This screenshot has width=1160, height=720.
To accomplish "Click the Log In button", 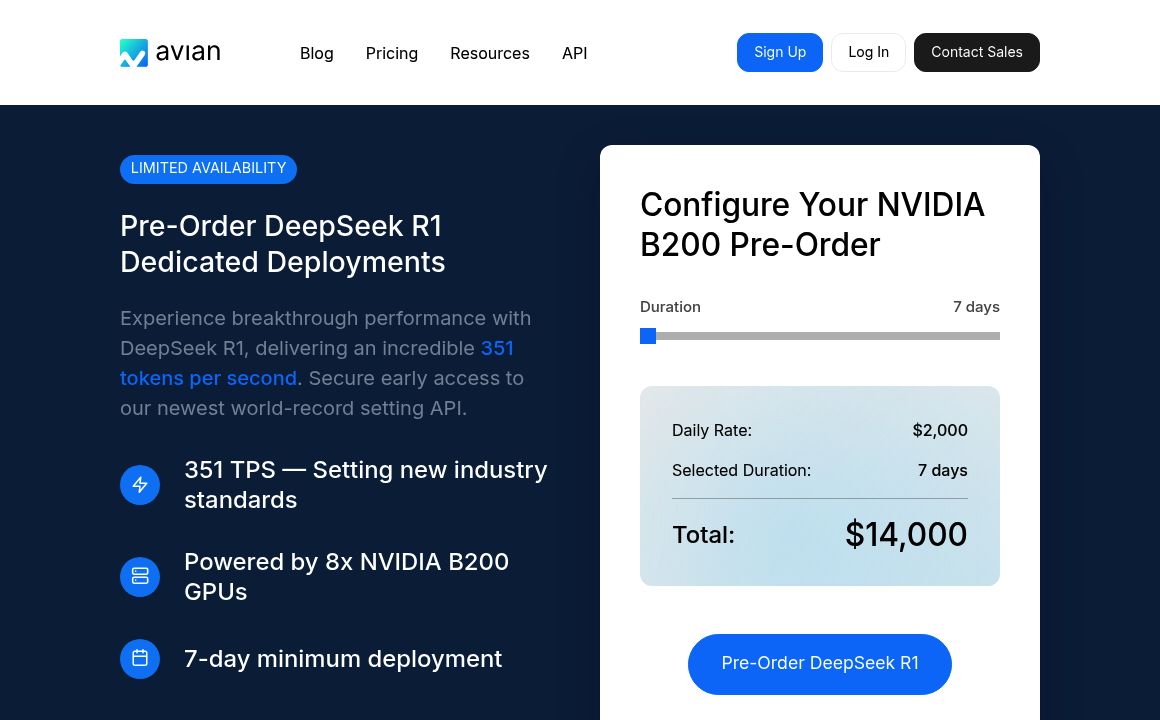I will click(868, 52).
